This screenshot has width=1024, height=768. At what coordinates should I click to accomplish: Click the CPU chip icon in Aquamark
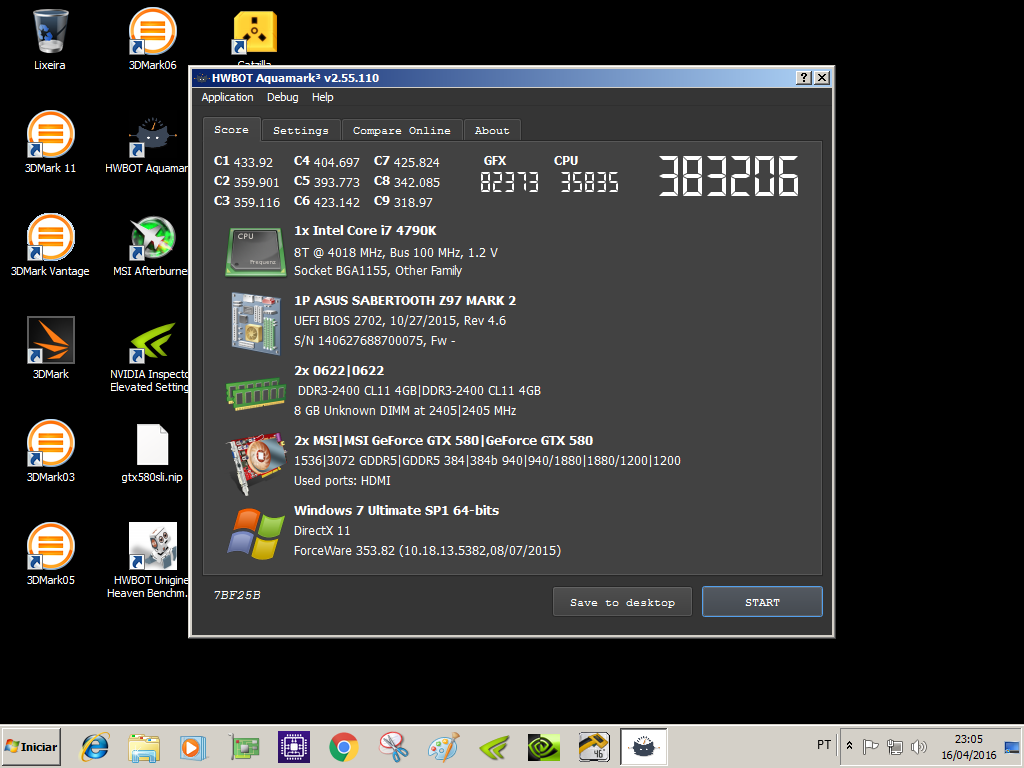coord(255,251)
